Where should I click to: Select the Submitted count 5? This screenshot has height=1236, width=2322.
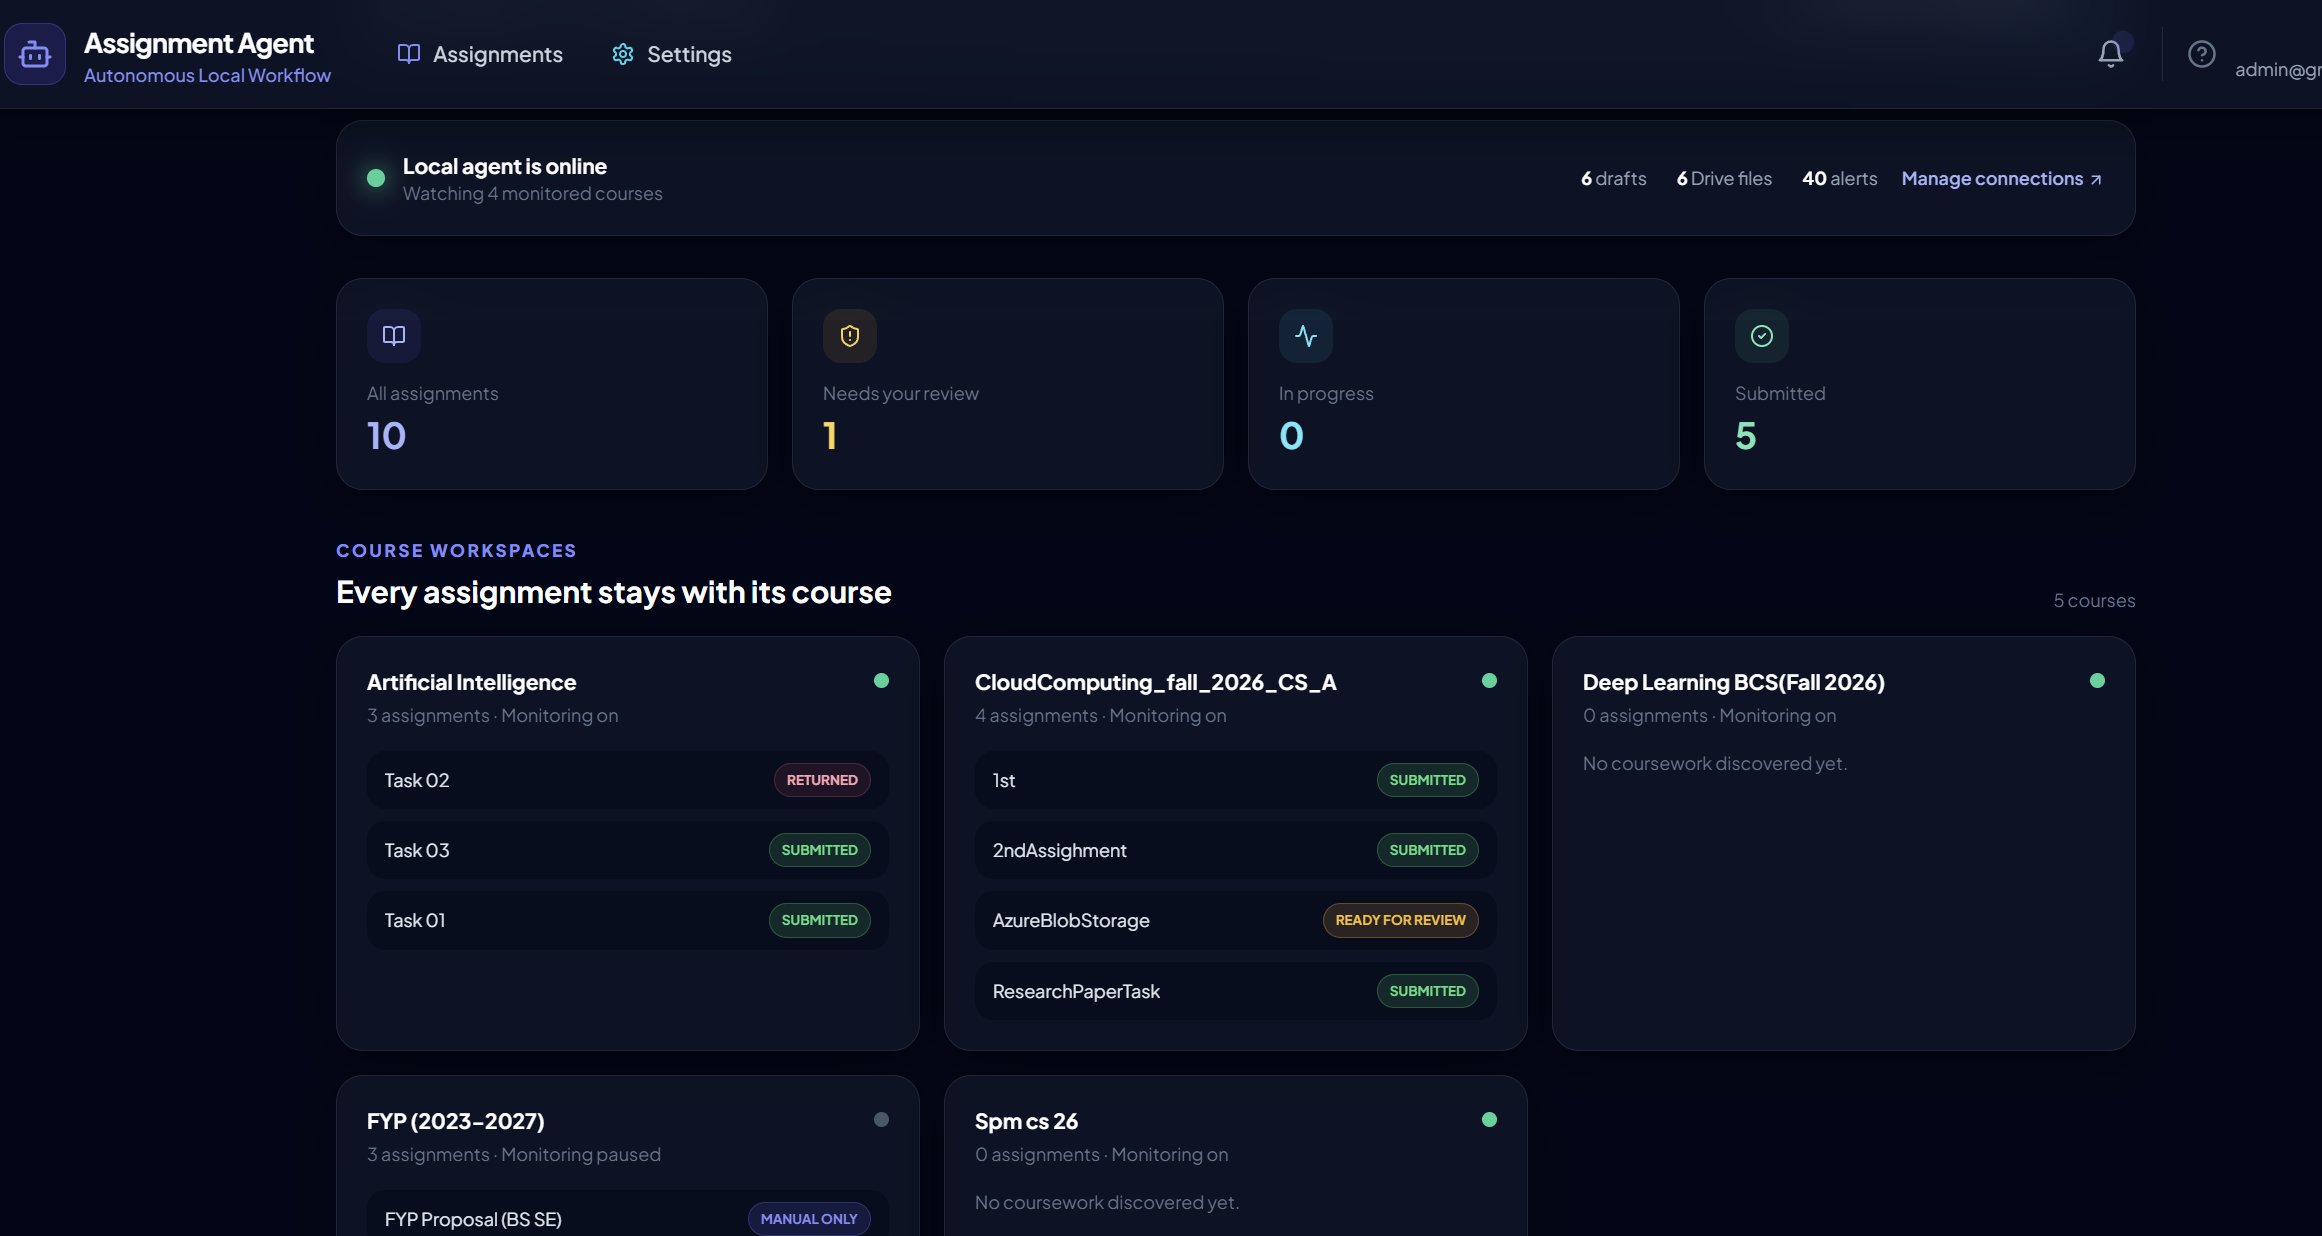point(1746,436)
